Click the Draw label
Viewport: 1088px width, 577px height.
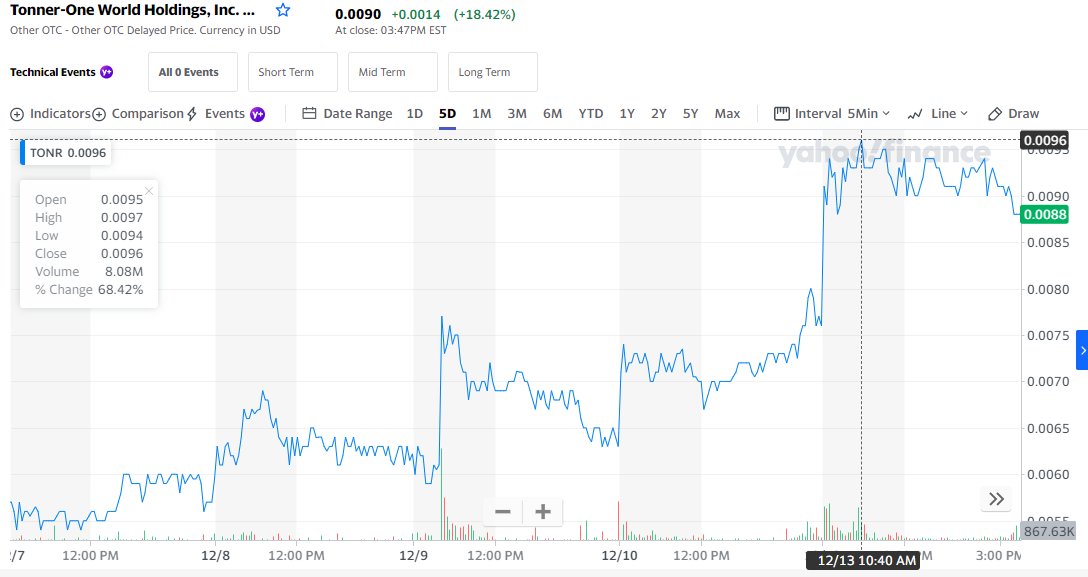[x=1023, y=114]
